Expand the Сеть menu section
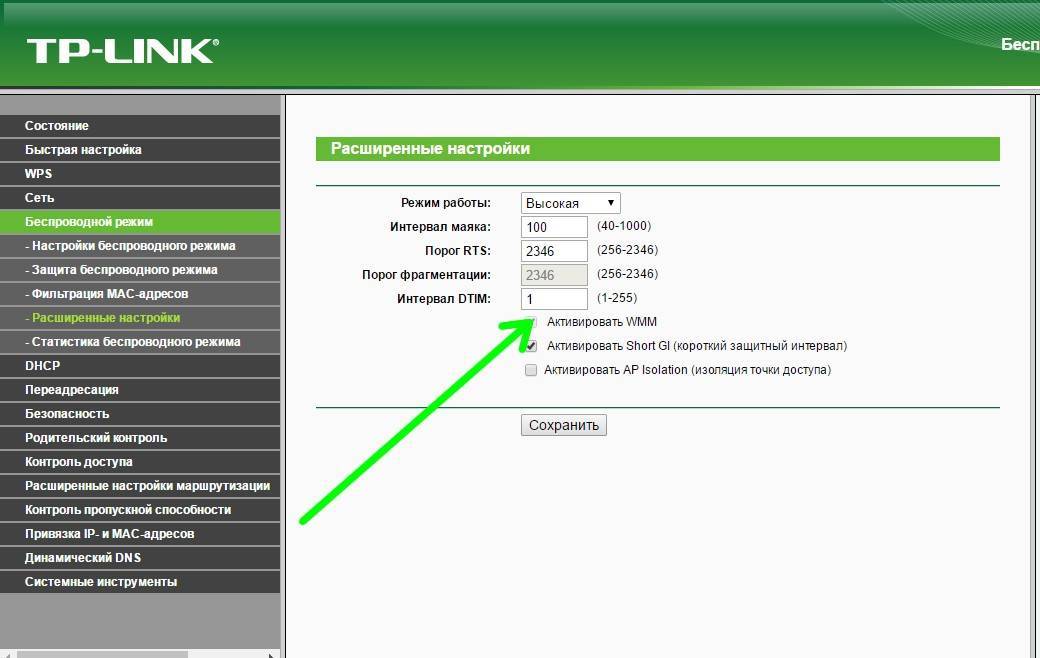Viewport: 1040px width, 658px height. click(x=40, y=198)
